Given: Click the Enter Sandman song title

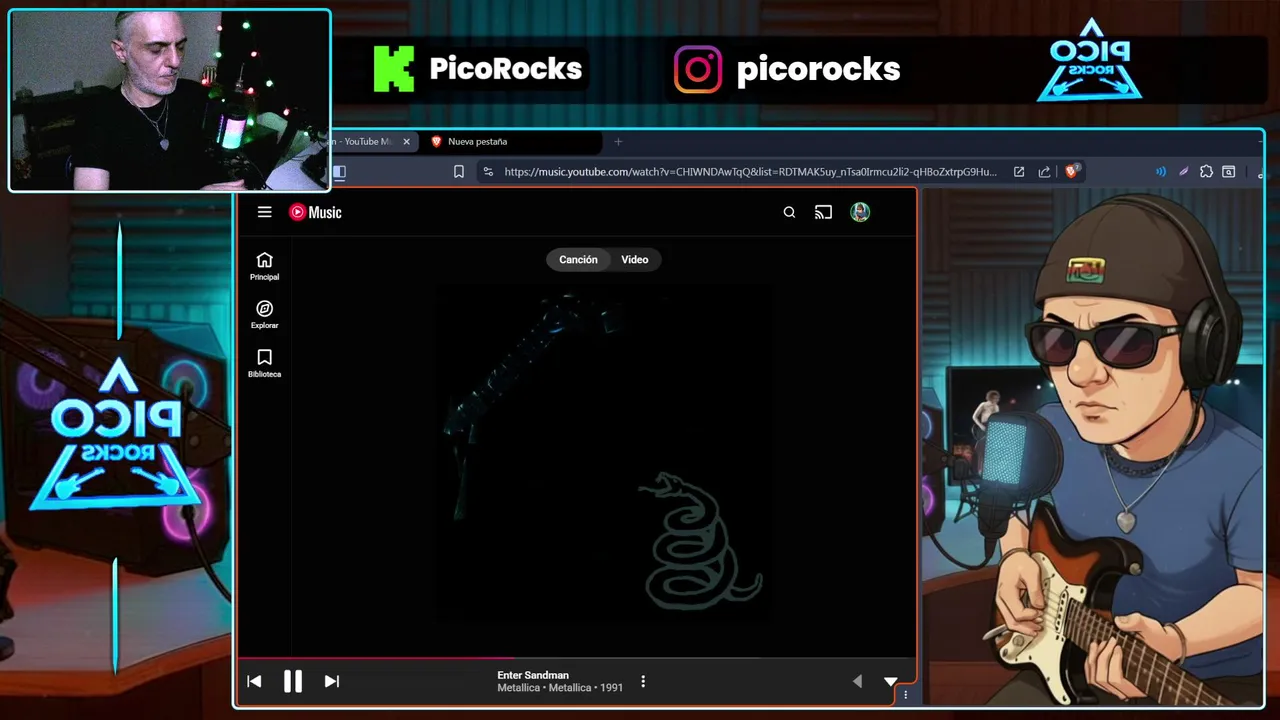Looking at the screenshot, I should [533, 675].
